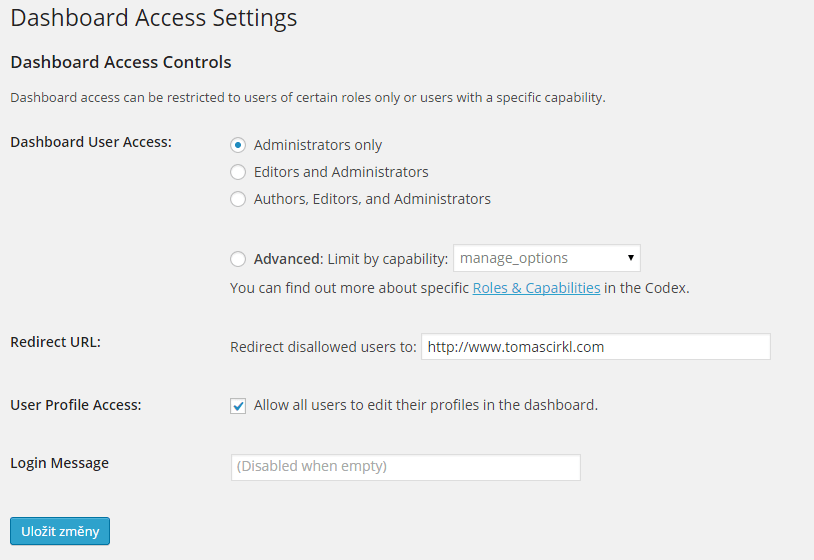Click the 'Redirect URL:' row label

click(56, 342)
